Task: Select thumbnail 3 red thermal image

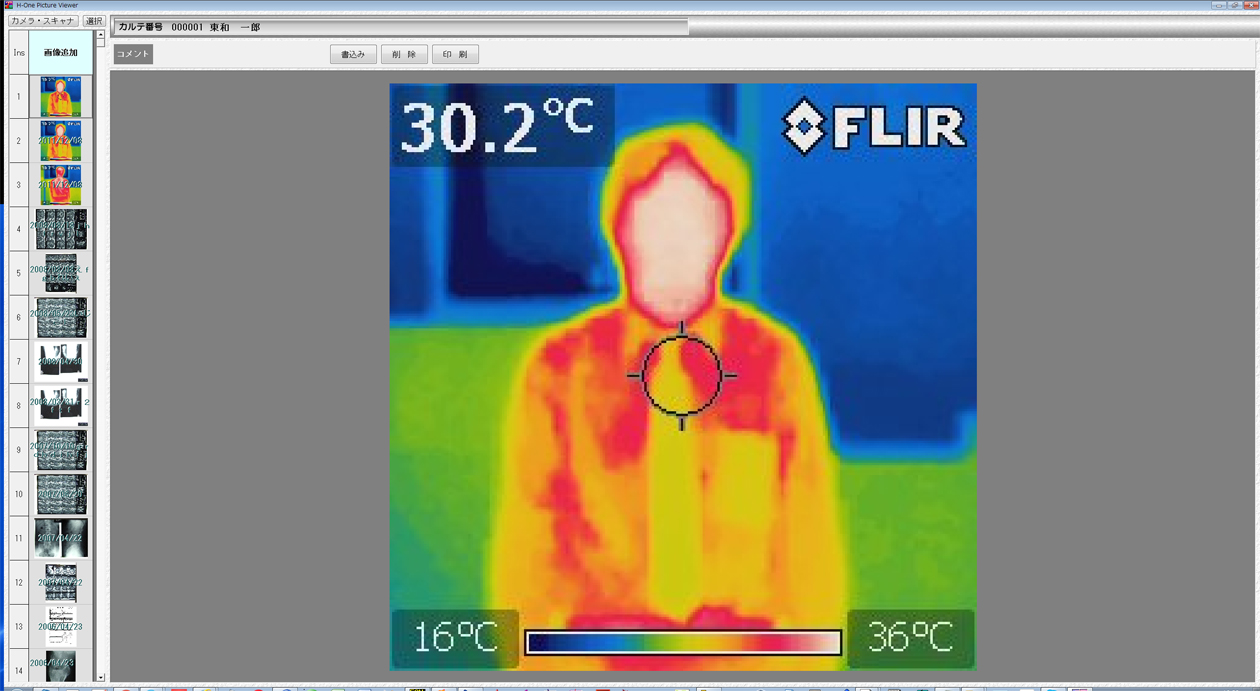Action: (61, 185)
